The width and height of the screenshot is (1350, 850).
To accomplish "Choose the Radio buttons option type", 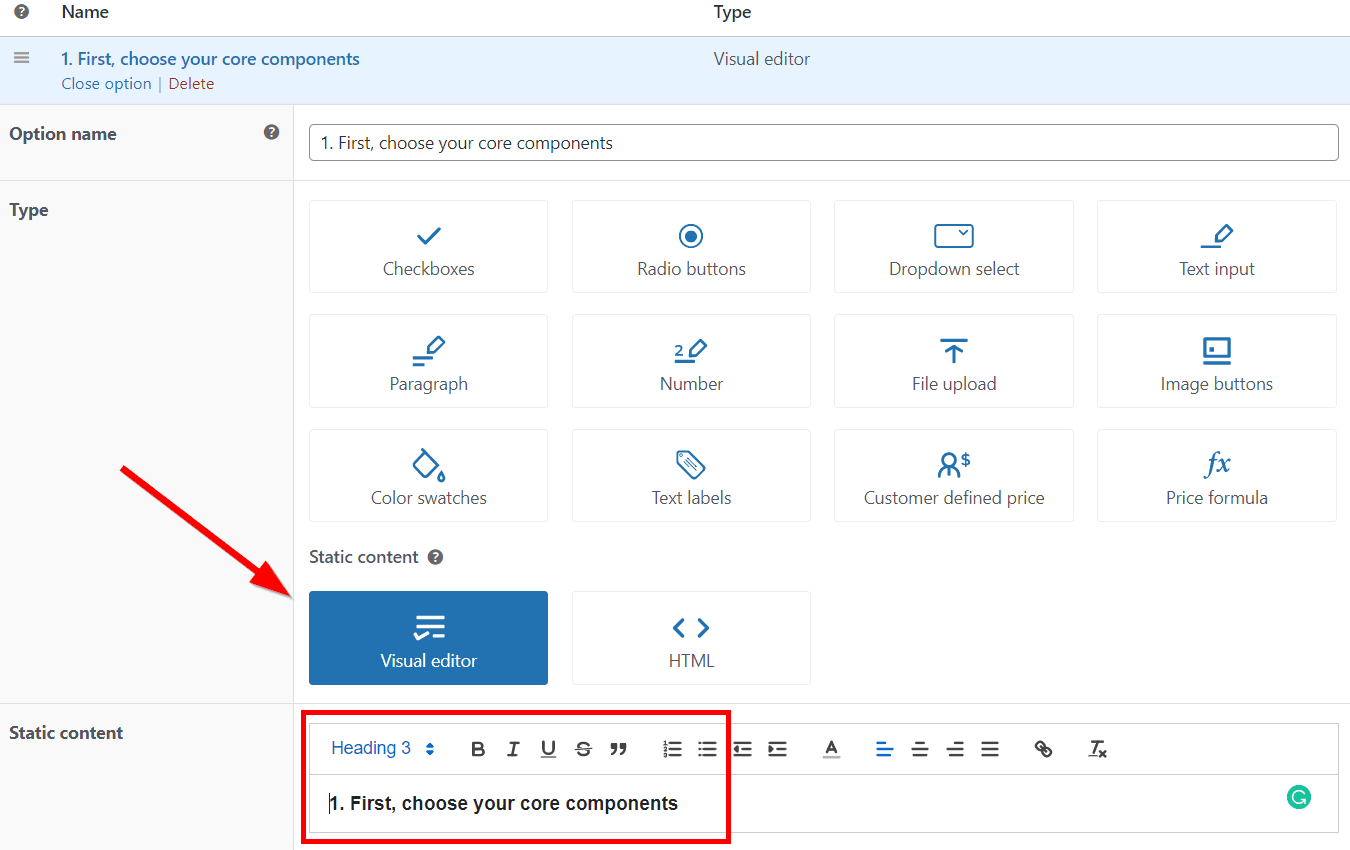I will pyautogui.click(x=691, y=247).
